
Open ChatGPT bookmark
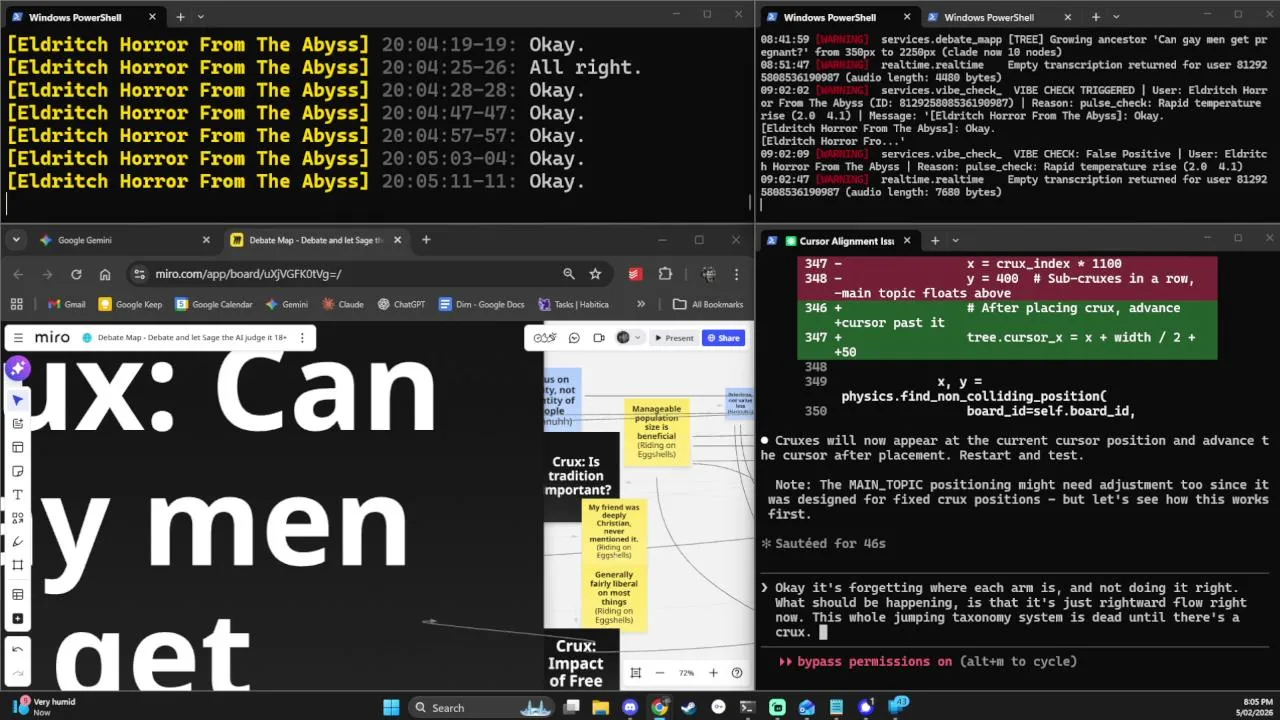402,304
